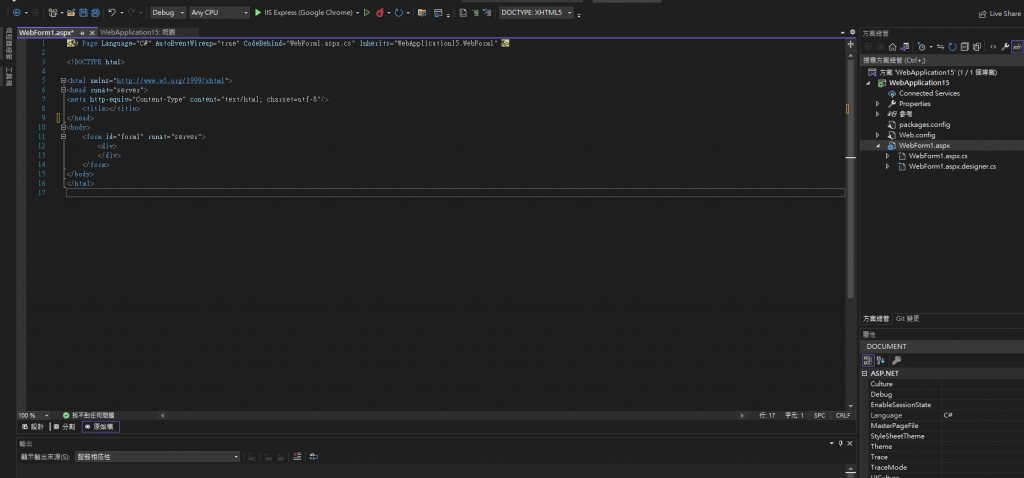Start IIS Express (Google Chrome) debugging
The image size is (1024, 478).
[x=306, y=12]
